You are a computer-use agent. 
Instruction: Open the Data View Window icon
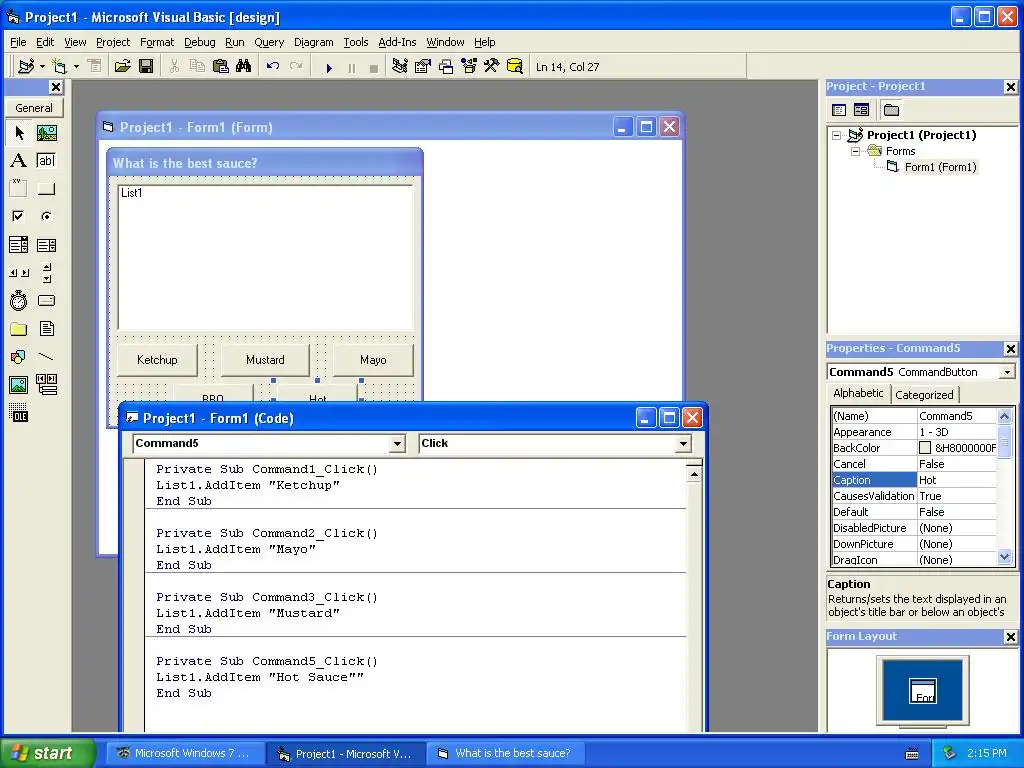pos(515,67)
